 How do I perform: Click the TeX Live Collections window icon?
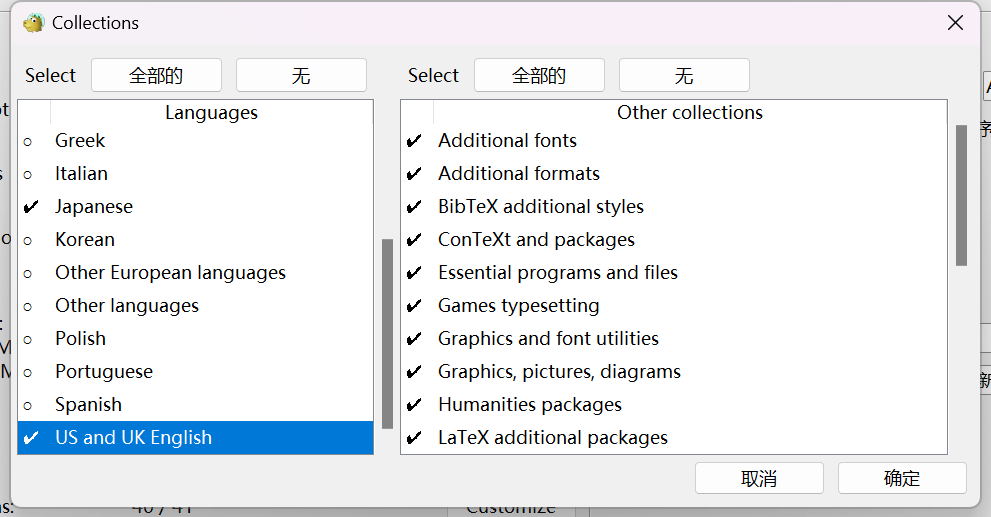[x=34, y=23]
